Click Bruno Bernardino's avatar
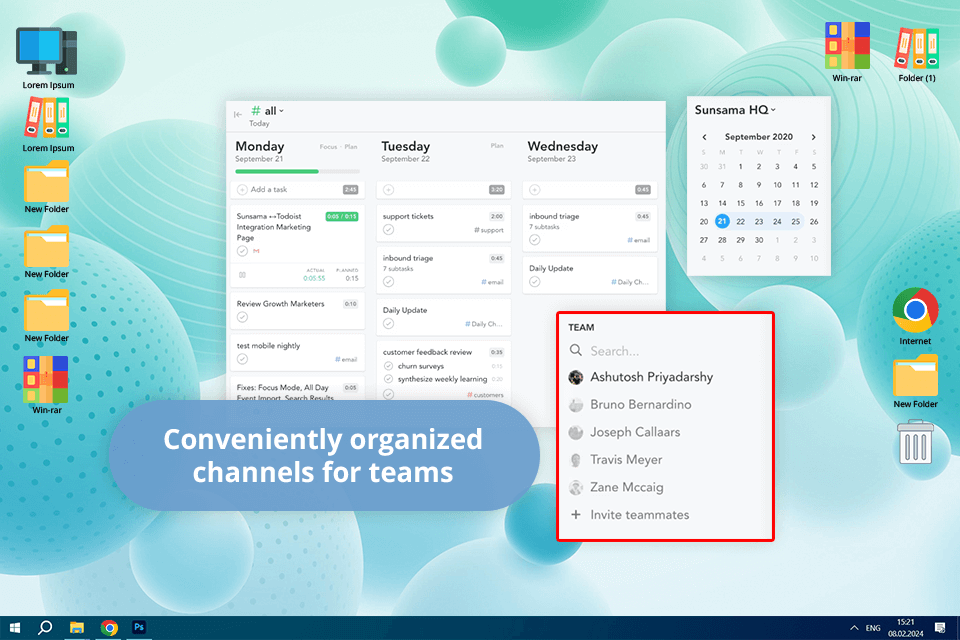 (x=576, y=405)
